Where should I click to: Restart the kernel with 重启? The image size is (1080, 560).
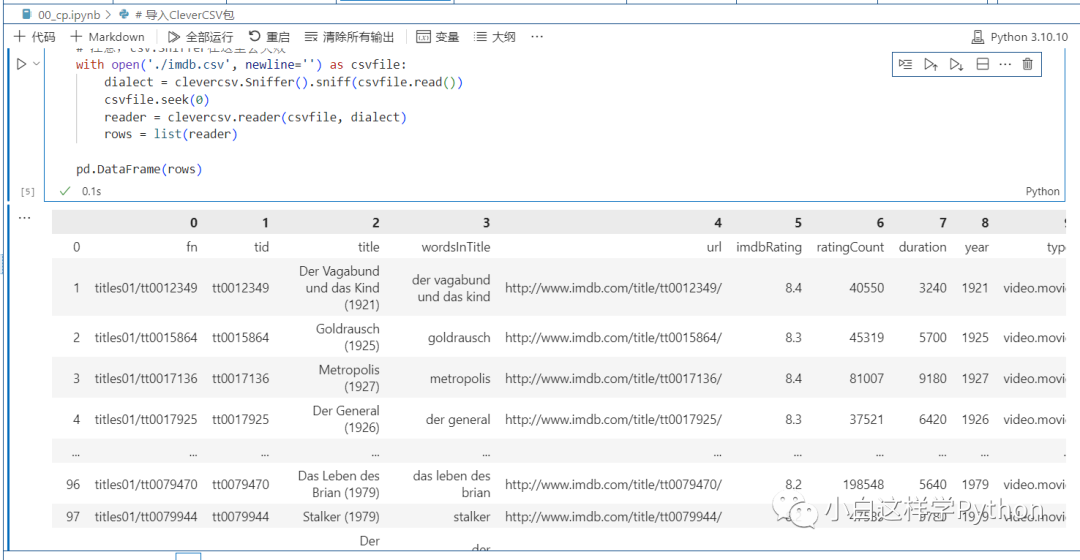click(x=269, y=37)
